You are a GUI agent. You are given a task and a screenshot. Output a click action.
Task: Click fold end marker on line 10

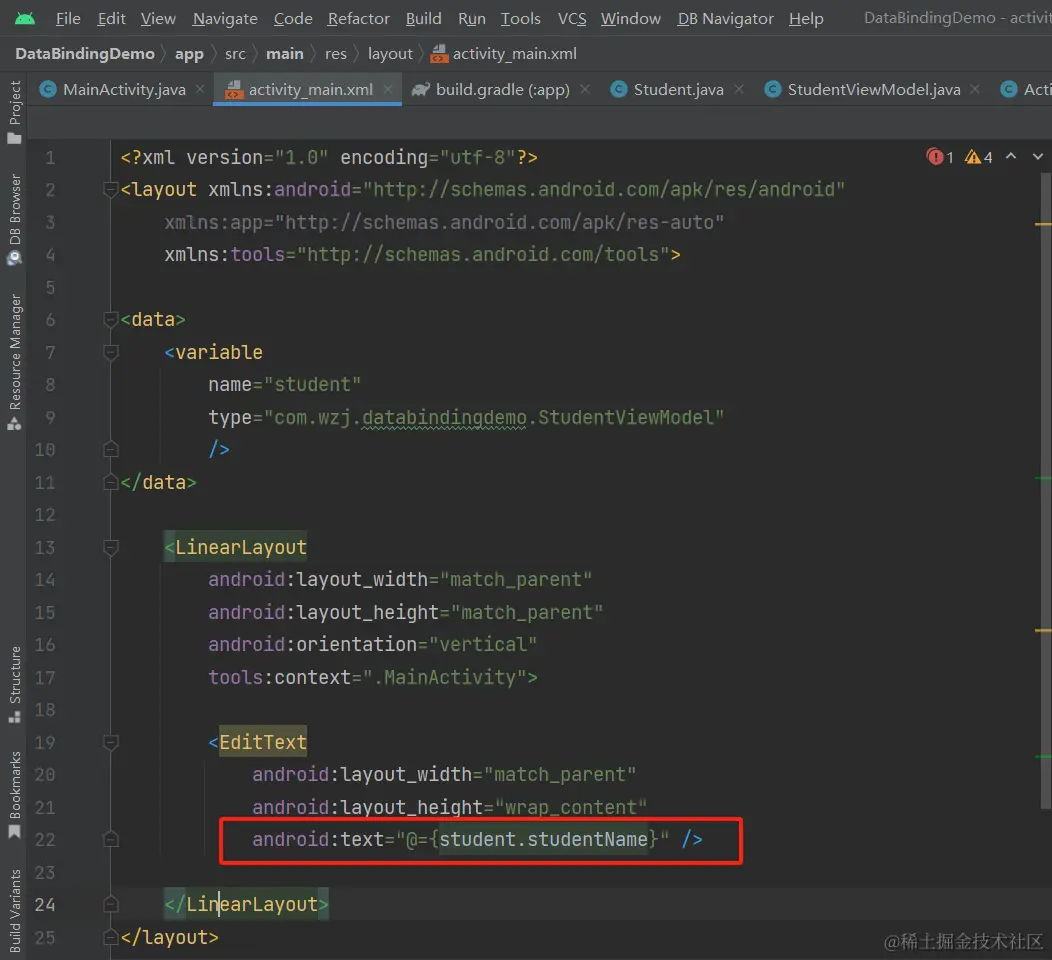click(111, 449)
